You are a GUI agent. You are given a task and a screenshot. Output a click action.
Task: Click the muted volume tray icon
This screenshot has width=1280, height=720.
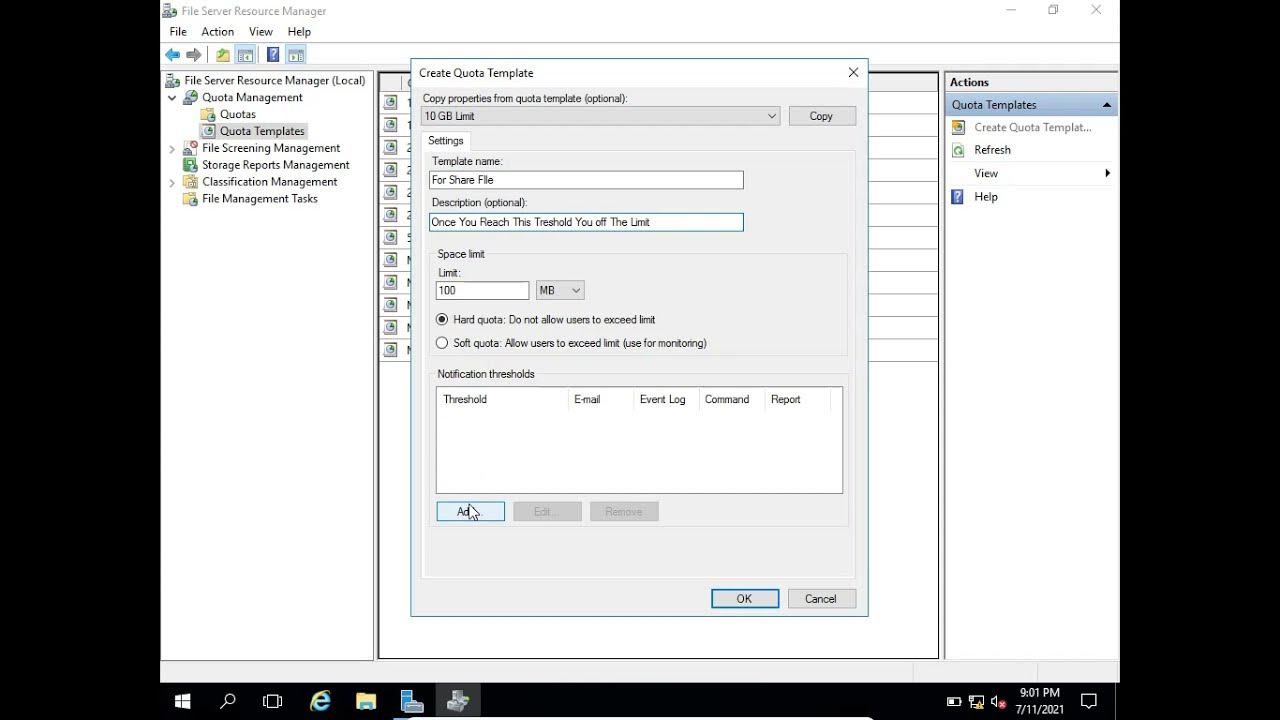click(x=998, y=701)
